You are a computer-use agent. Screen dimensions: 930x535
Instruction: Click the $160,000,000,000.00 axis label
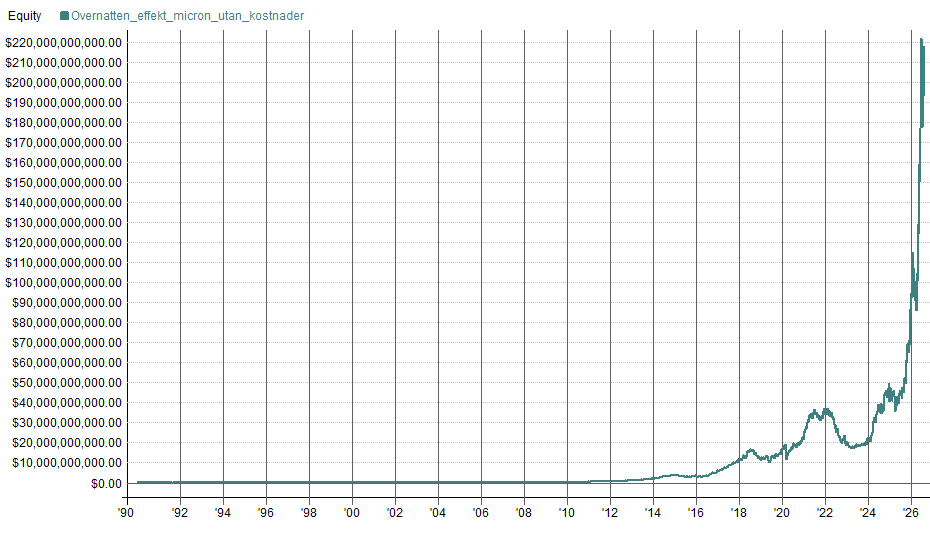pos(63,163)
